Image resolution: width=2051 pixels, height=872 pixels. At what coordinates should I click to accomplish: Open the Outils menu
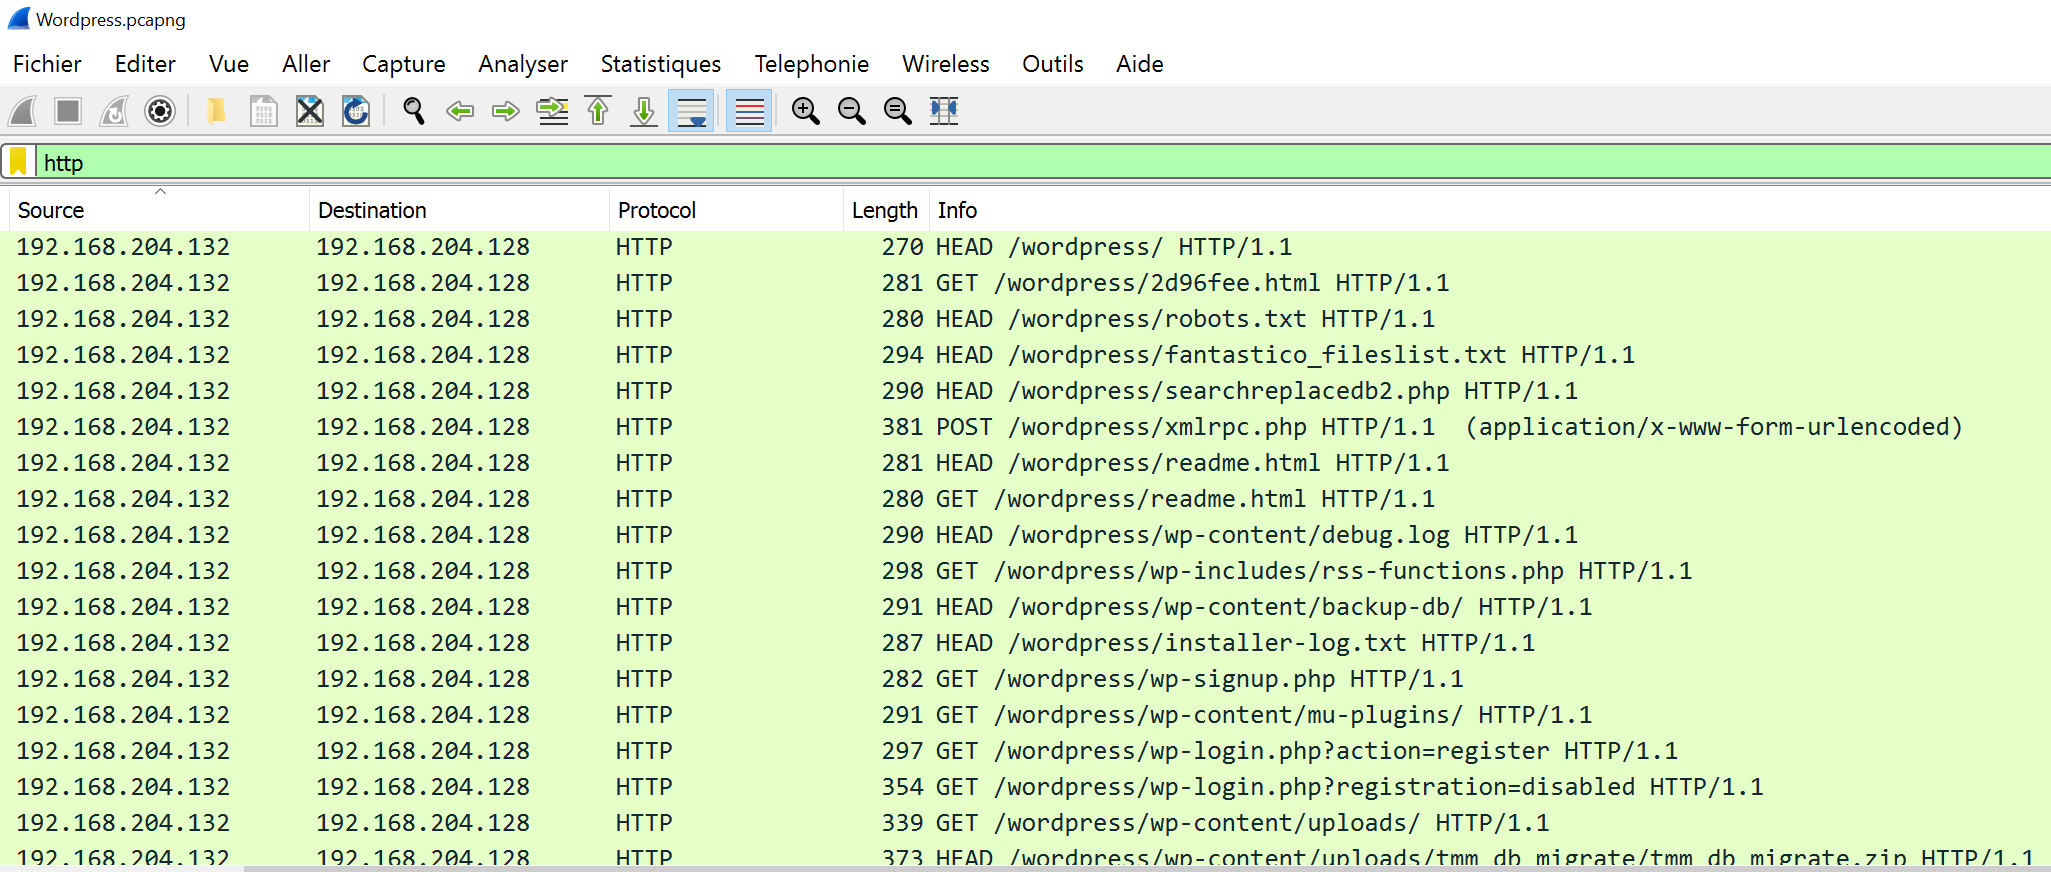[1053, 64]
